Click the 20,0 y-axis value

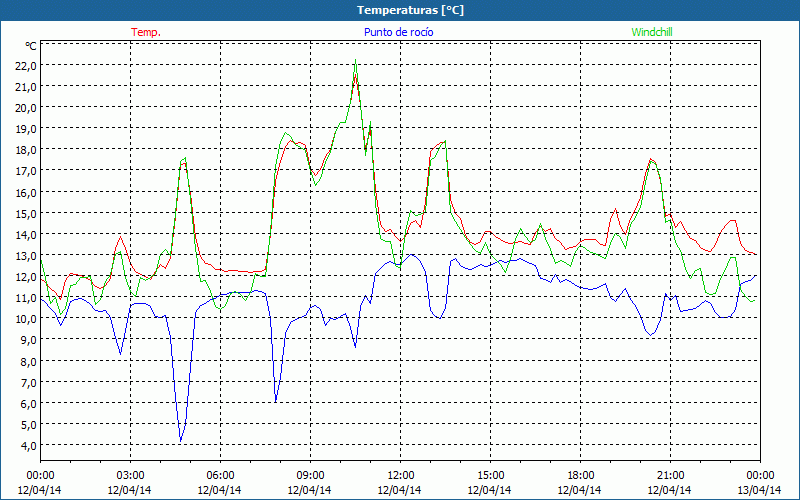pos(26,108)
